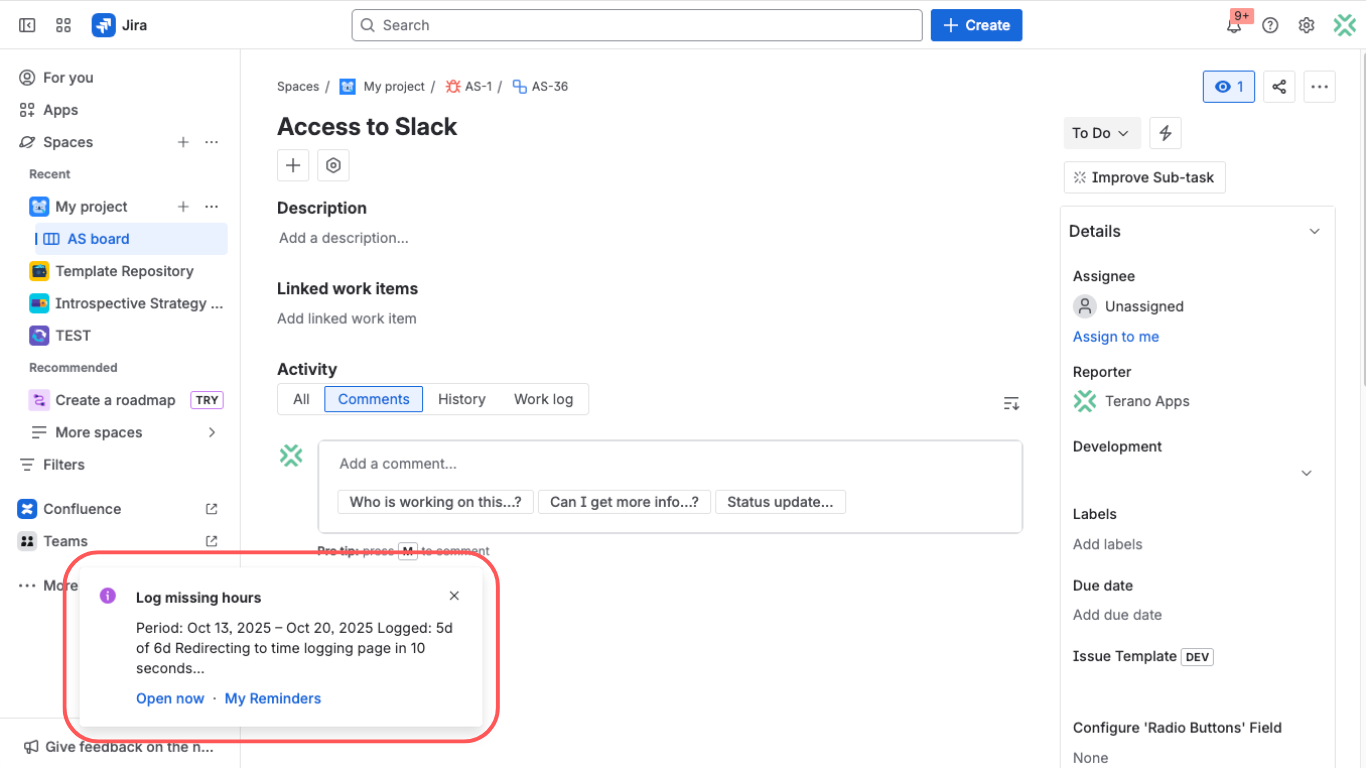This screenshot has width=1366, height=768.
Task: Open the lightning bolt automation menu
Action: point(1165,133)
